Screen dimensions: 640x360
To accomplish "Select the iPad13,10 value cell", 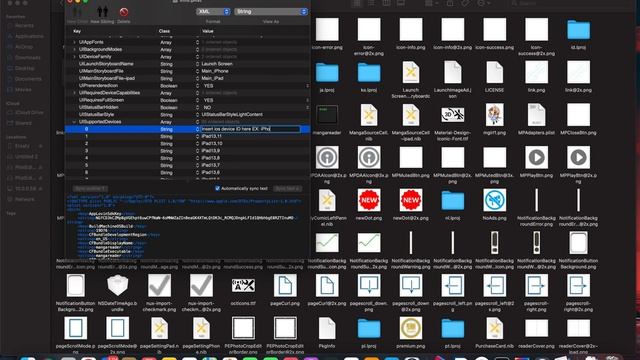I will coord(212,144).
